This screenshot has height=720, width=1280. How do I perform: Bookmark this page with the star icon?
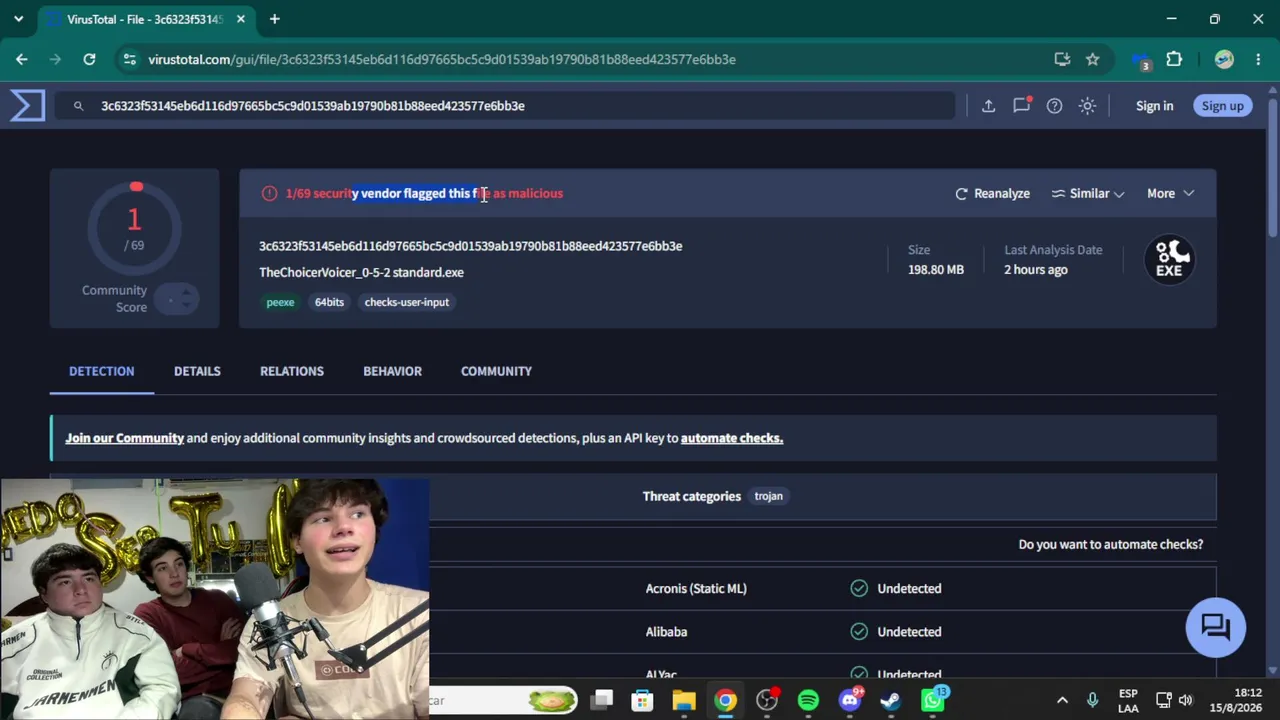(x=1093, y=59)
